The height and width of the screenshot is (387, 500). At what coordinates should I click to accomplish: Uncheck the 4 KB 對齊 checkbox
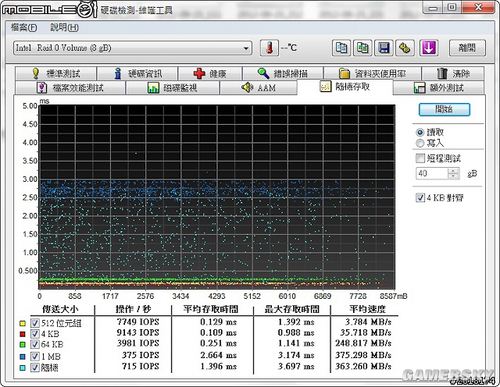(420, 198)
